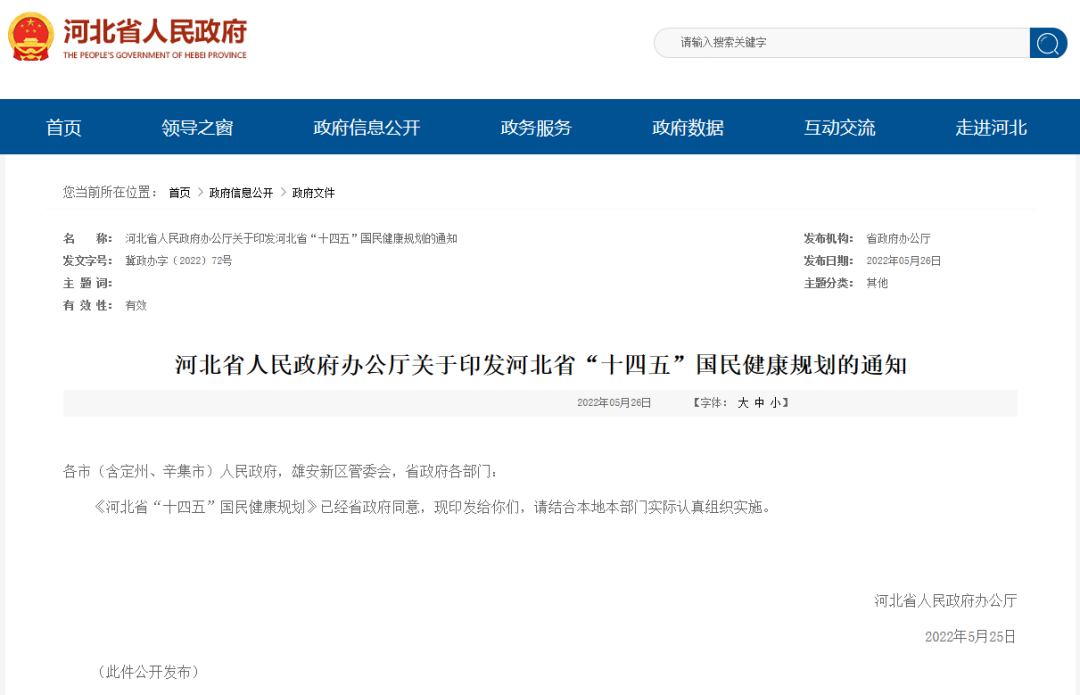Click the document number 冀政办字〔2022〕72号

178,261
